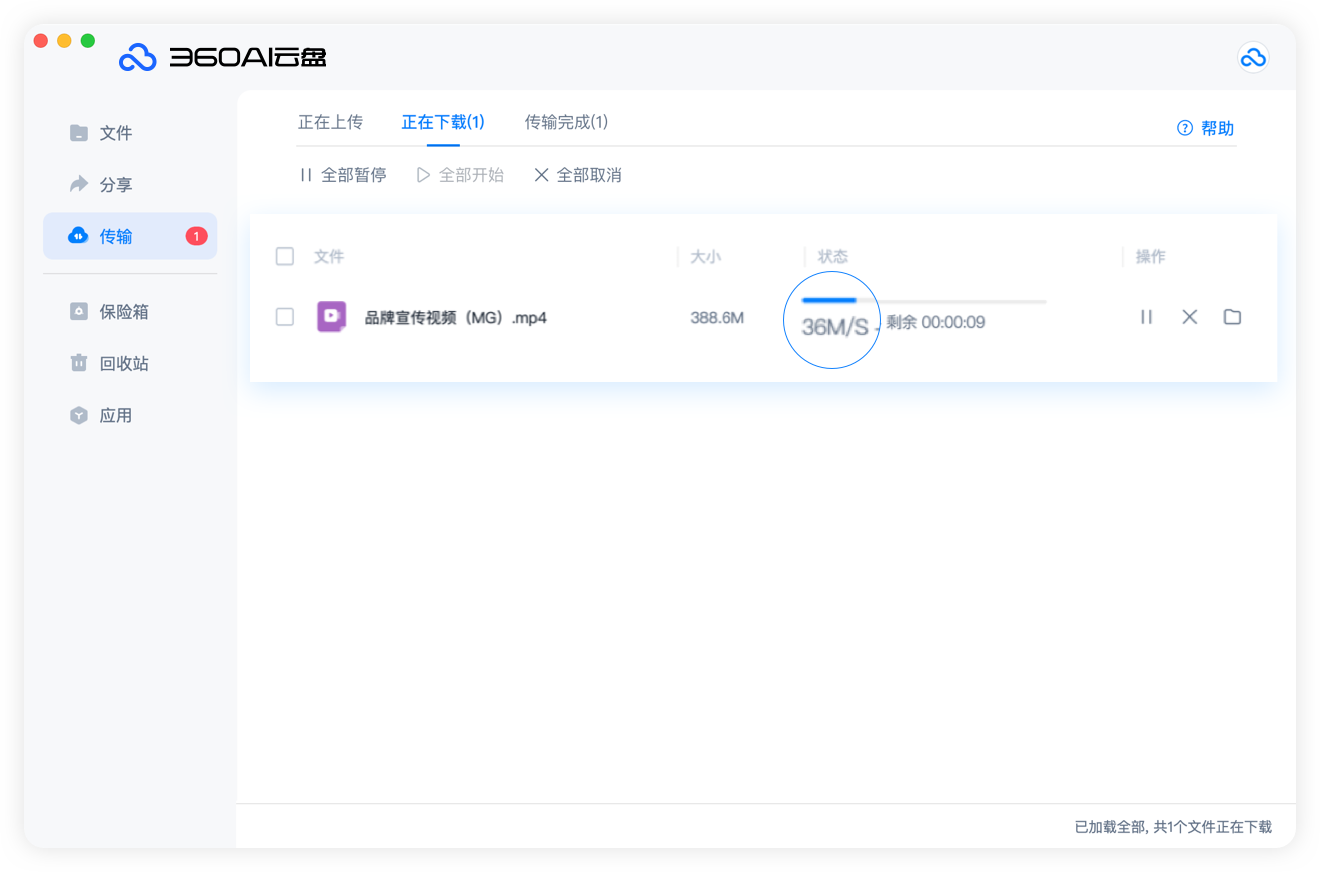This screenshot has width=1320, height=872.
Task: Click the 全部取消 cancel-all button
Action: tap(578, 175)
